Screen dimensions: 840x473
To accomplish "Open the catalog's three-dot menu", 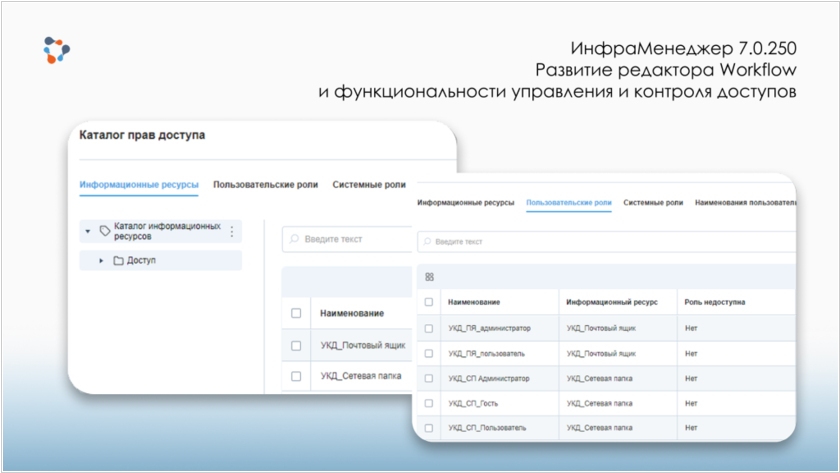I will pyautogui.click(x=232, y=231).
